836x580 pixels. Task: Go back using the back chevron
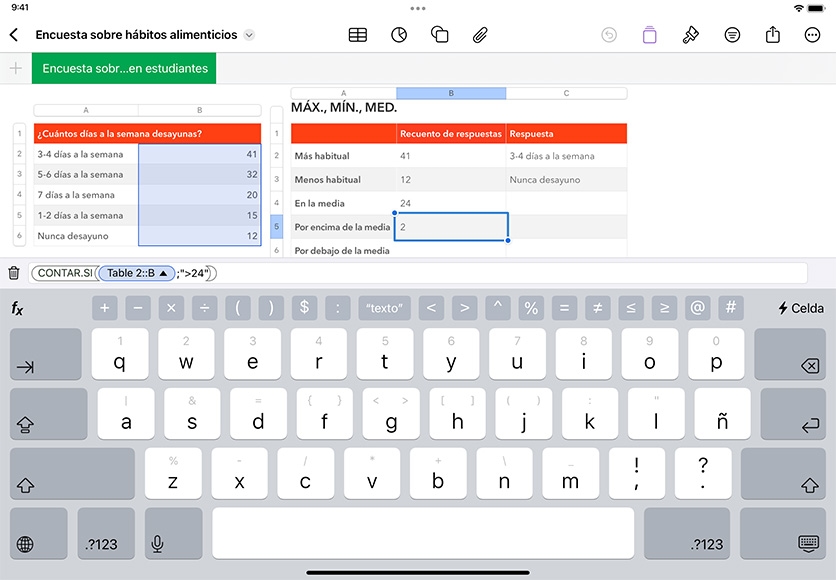click(14, 35)
